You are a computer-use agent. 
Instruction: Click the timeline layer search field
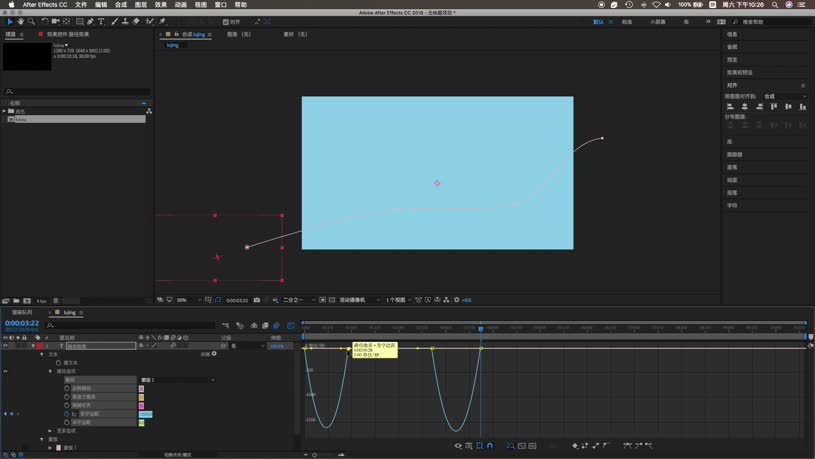tap(130, 325)
